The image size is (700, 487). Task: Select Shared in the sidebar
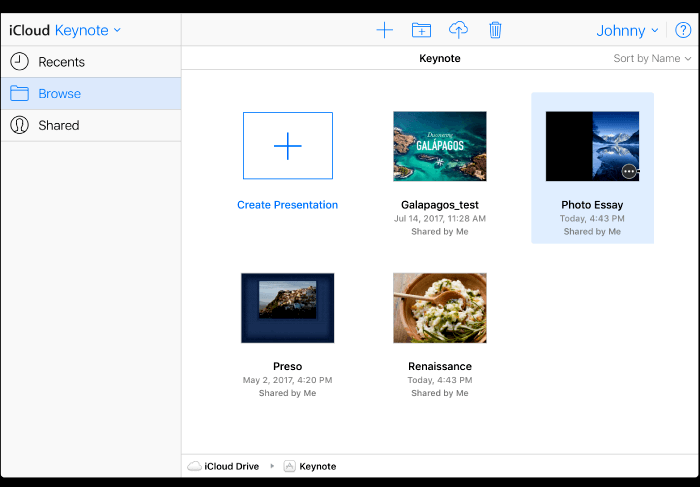point(91,125)
